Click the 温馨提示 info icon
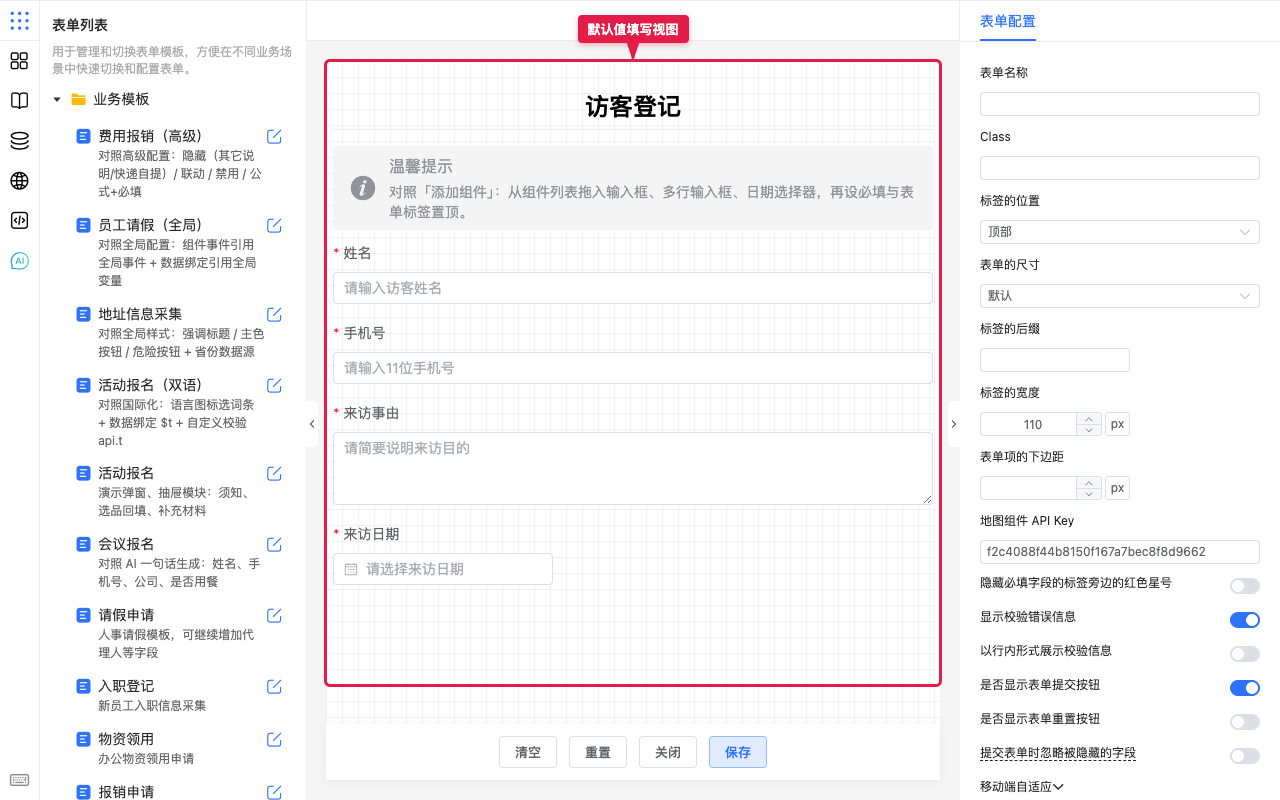 point(363,188)
